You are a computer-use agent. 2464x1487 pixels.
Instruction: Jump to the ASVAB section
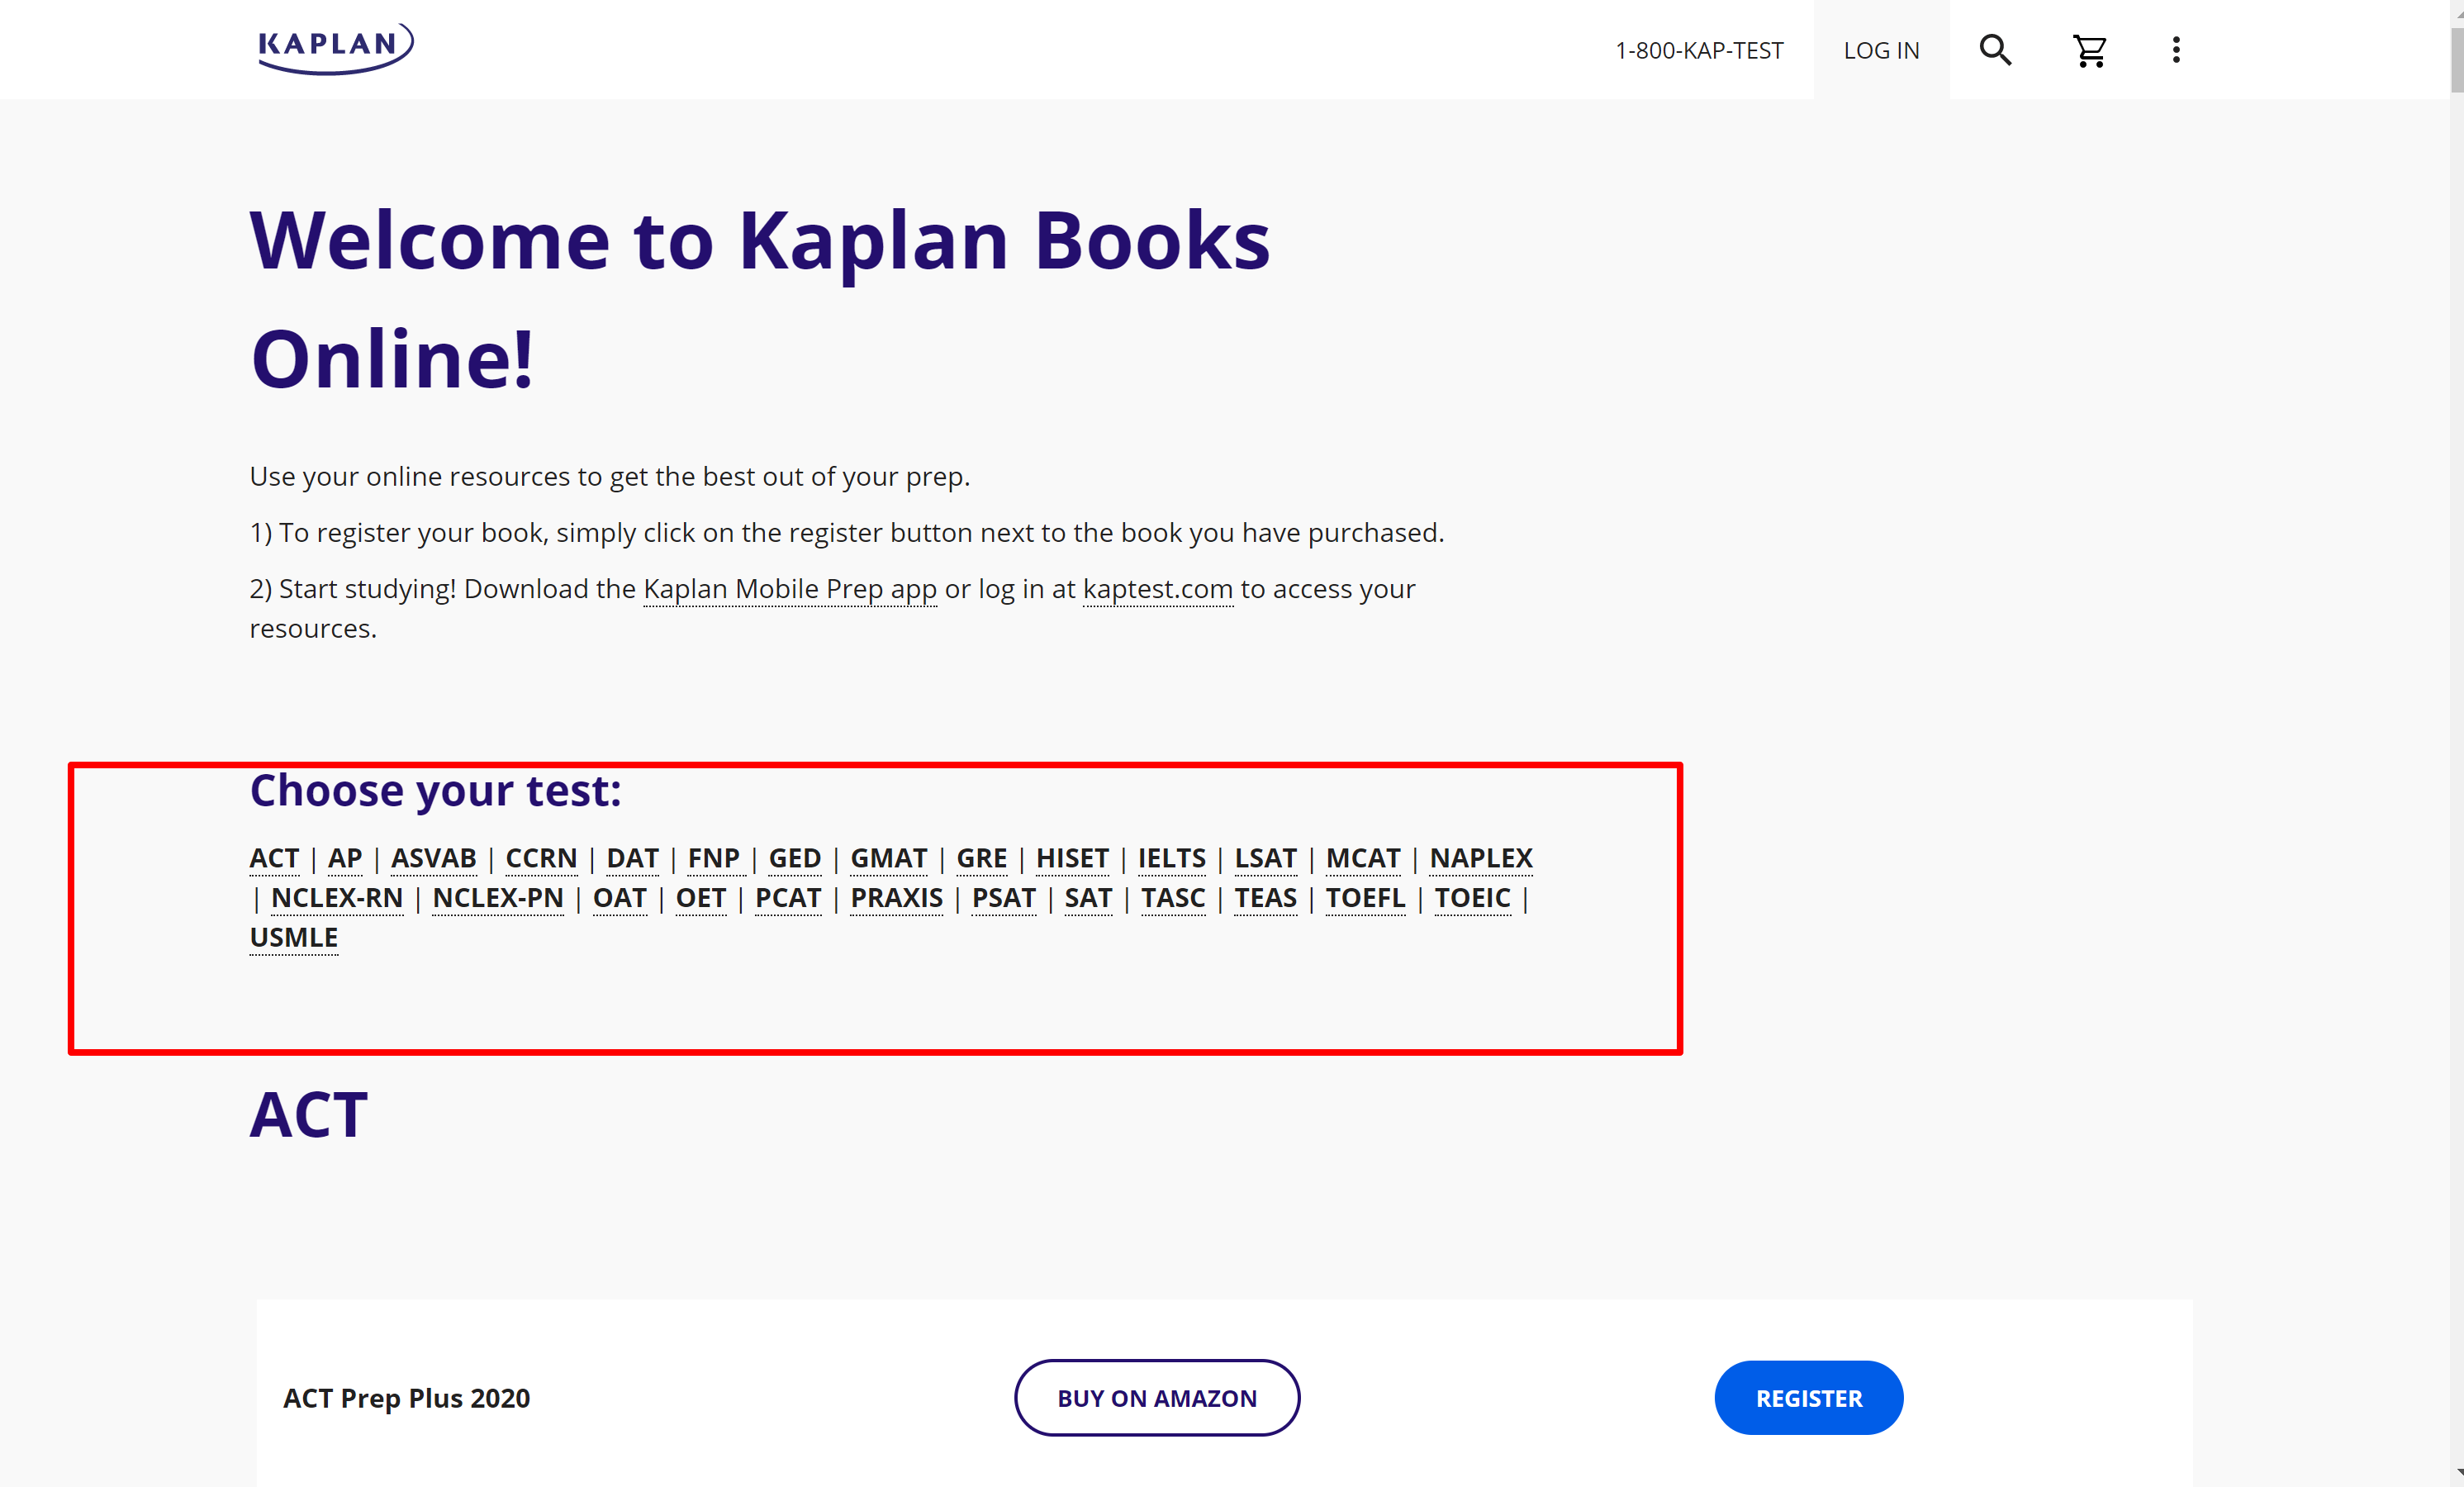point(433,858)
